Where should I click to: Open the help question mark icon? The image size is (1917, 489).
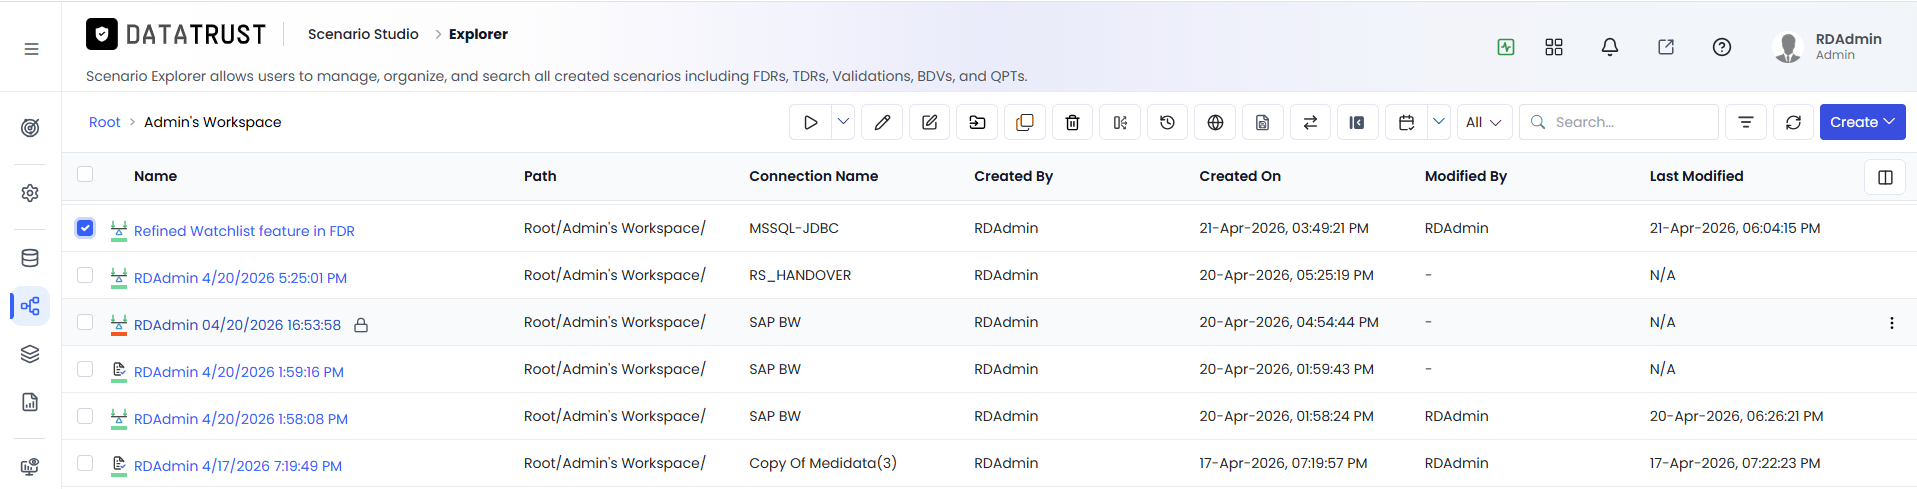pos(1722,47)
